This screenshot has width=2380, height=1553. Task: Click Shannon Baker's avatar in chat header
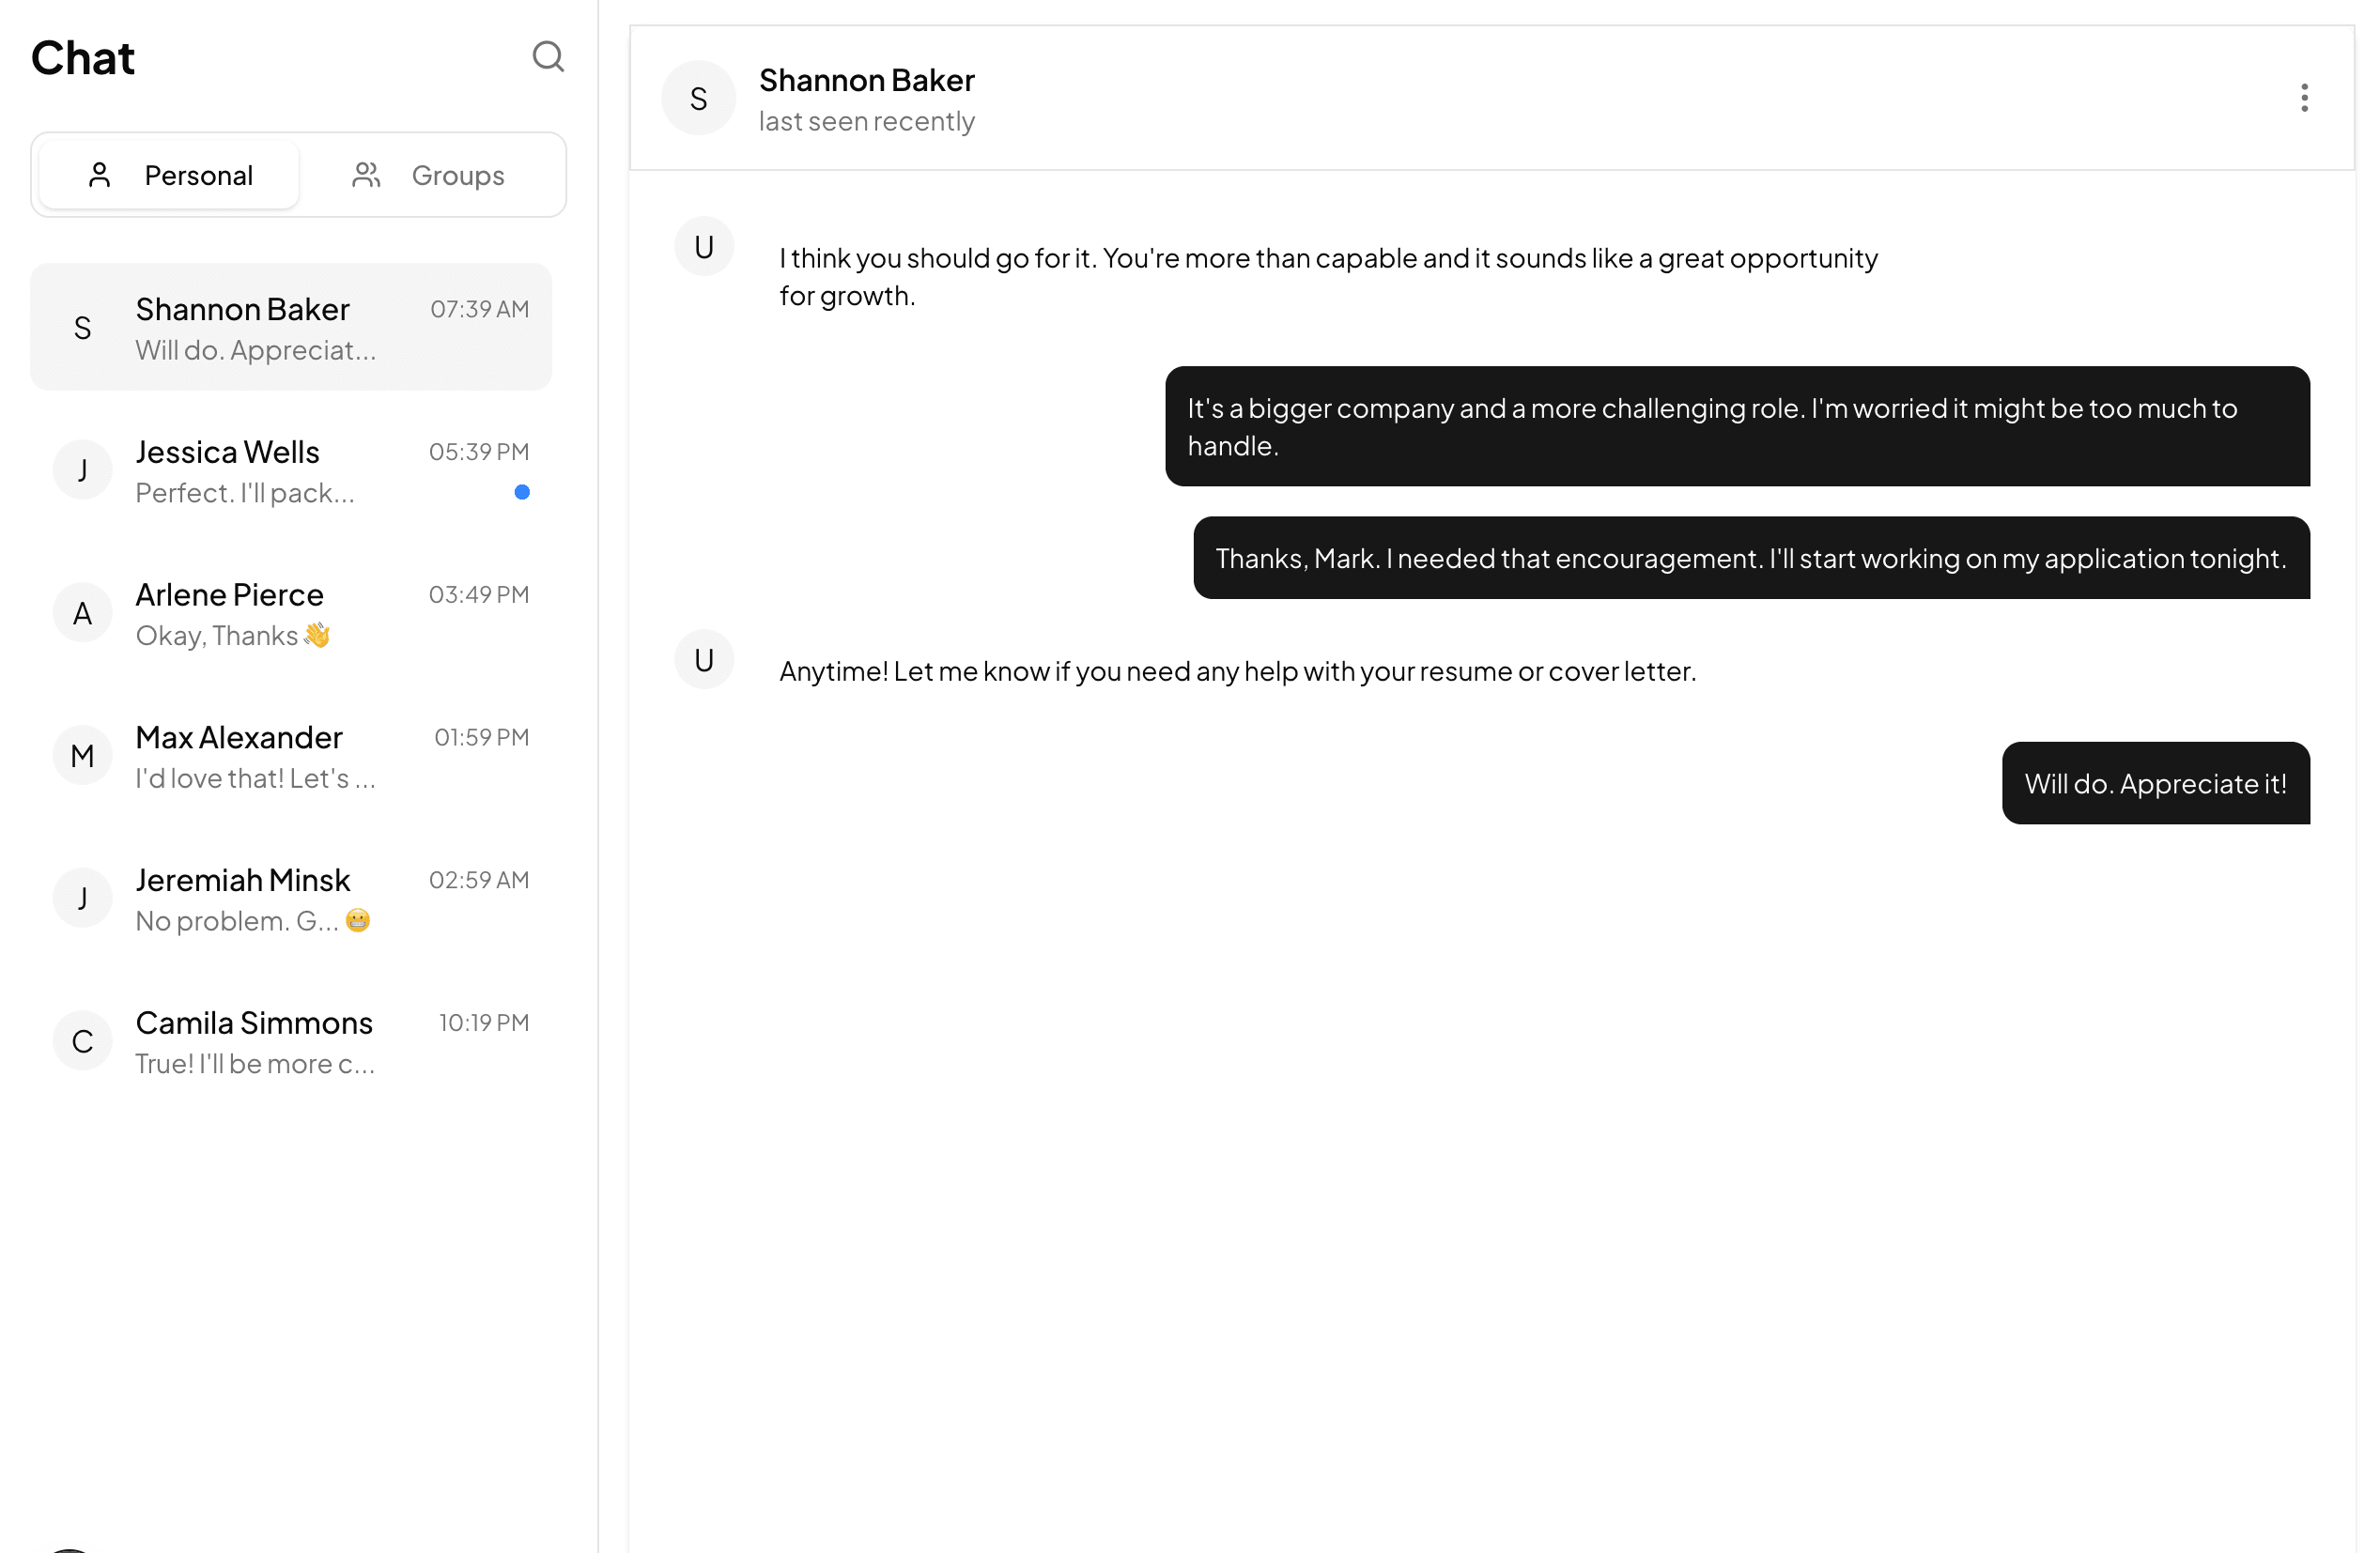pyautogui.click(x=698, y=97)
